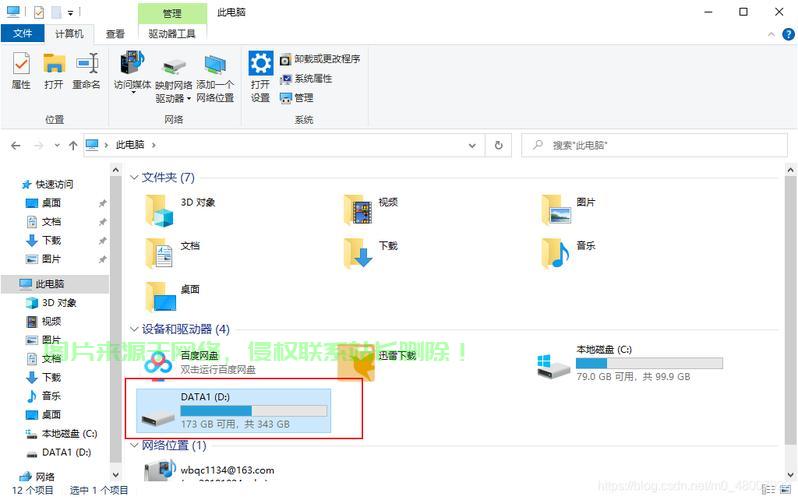This screenshot has width=798, height=500.
Task: Click the DATA1 (D:) capacity bar
Action: click(254, 410)
